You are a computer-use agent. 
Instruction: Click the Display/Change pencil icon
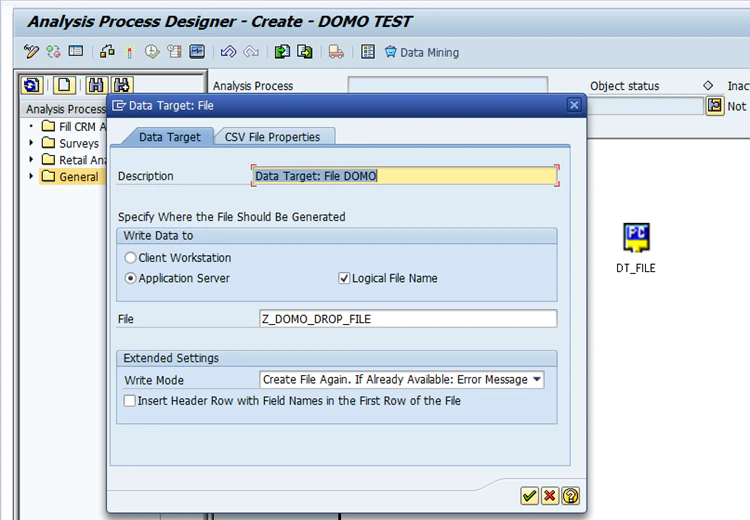31,52
